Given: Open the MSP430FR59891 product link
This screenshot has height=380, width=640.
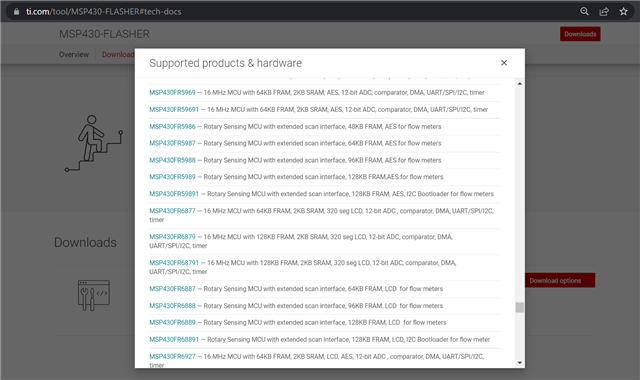Looking at the screenshot, I should [174, 194].
